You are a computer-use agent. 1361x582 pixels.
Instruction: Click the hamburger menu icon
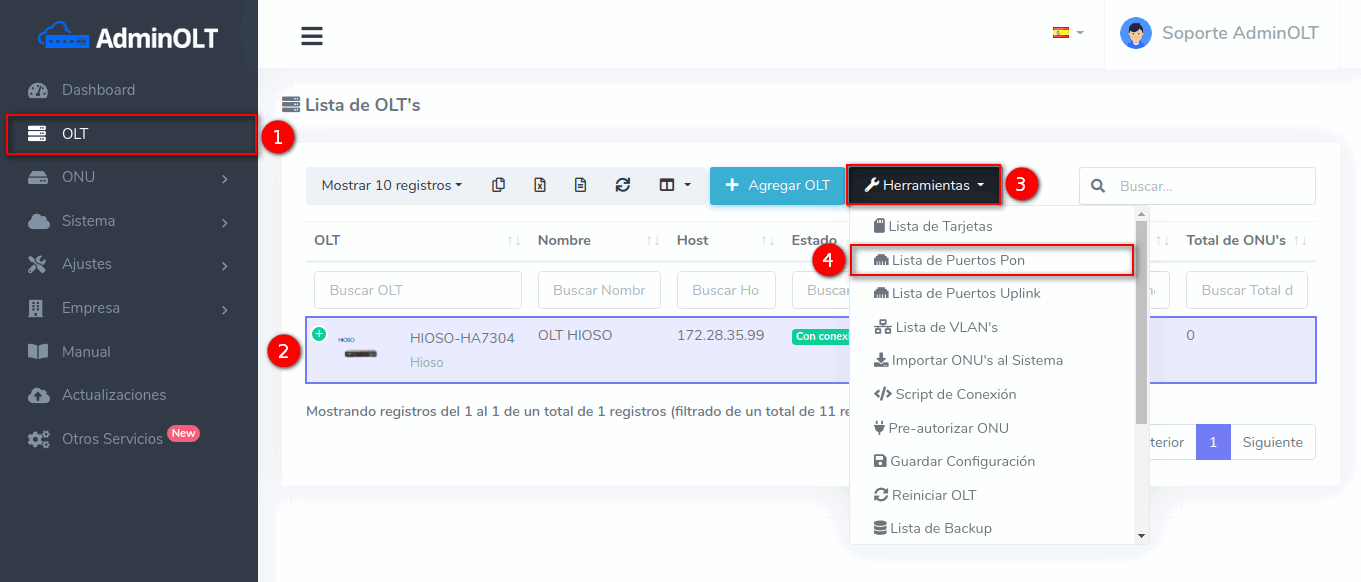[312, 36]
